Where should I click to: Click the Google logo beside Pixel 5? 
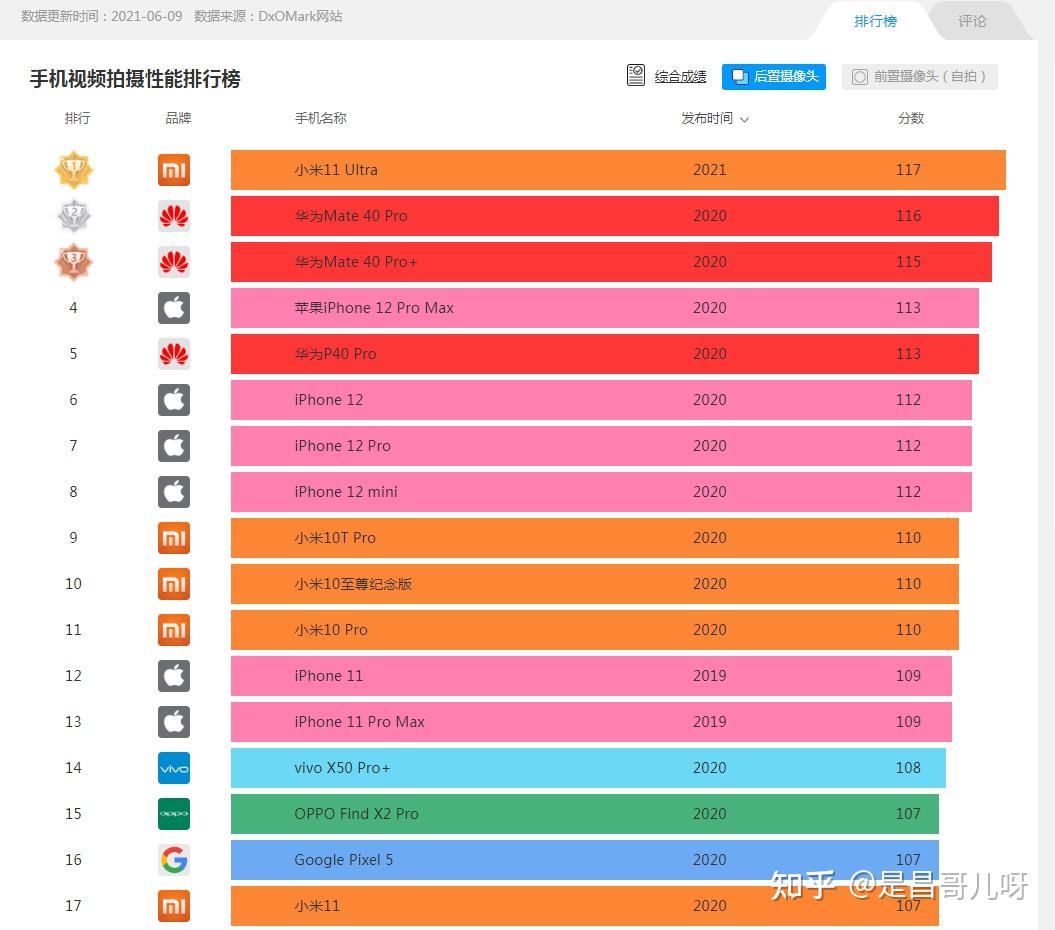point(174,860)
